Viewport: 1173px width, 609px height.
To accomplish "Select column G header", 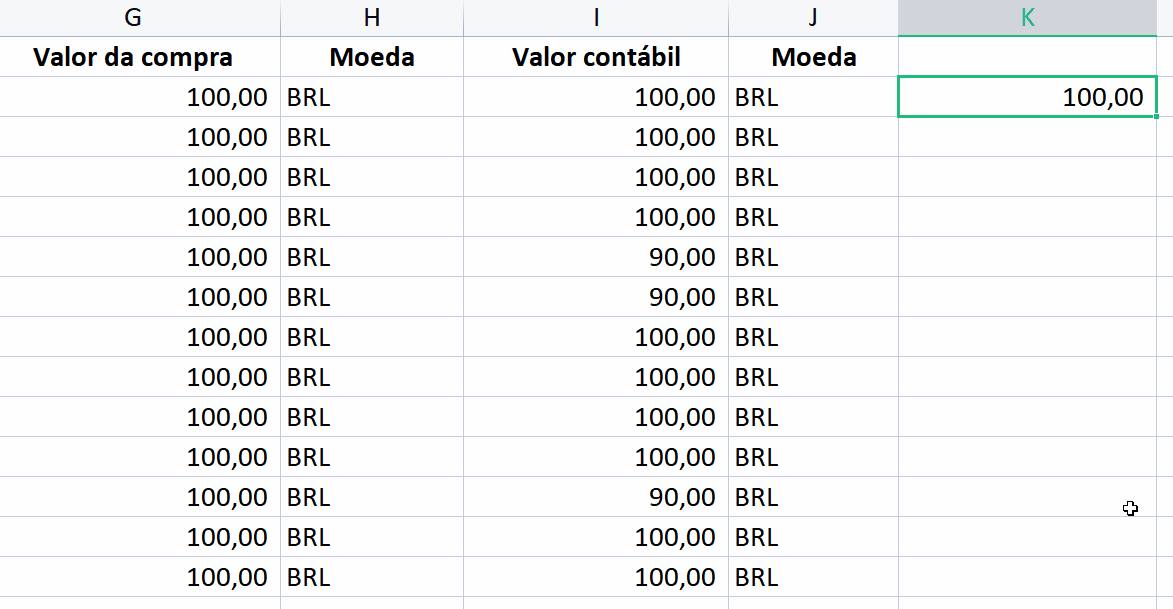I will pos(133,17).
